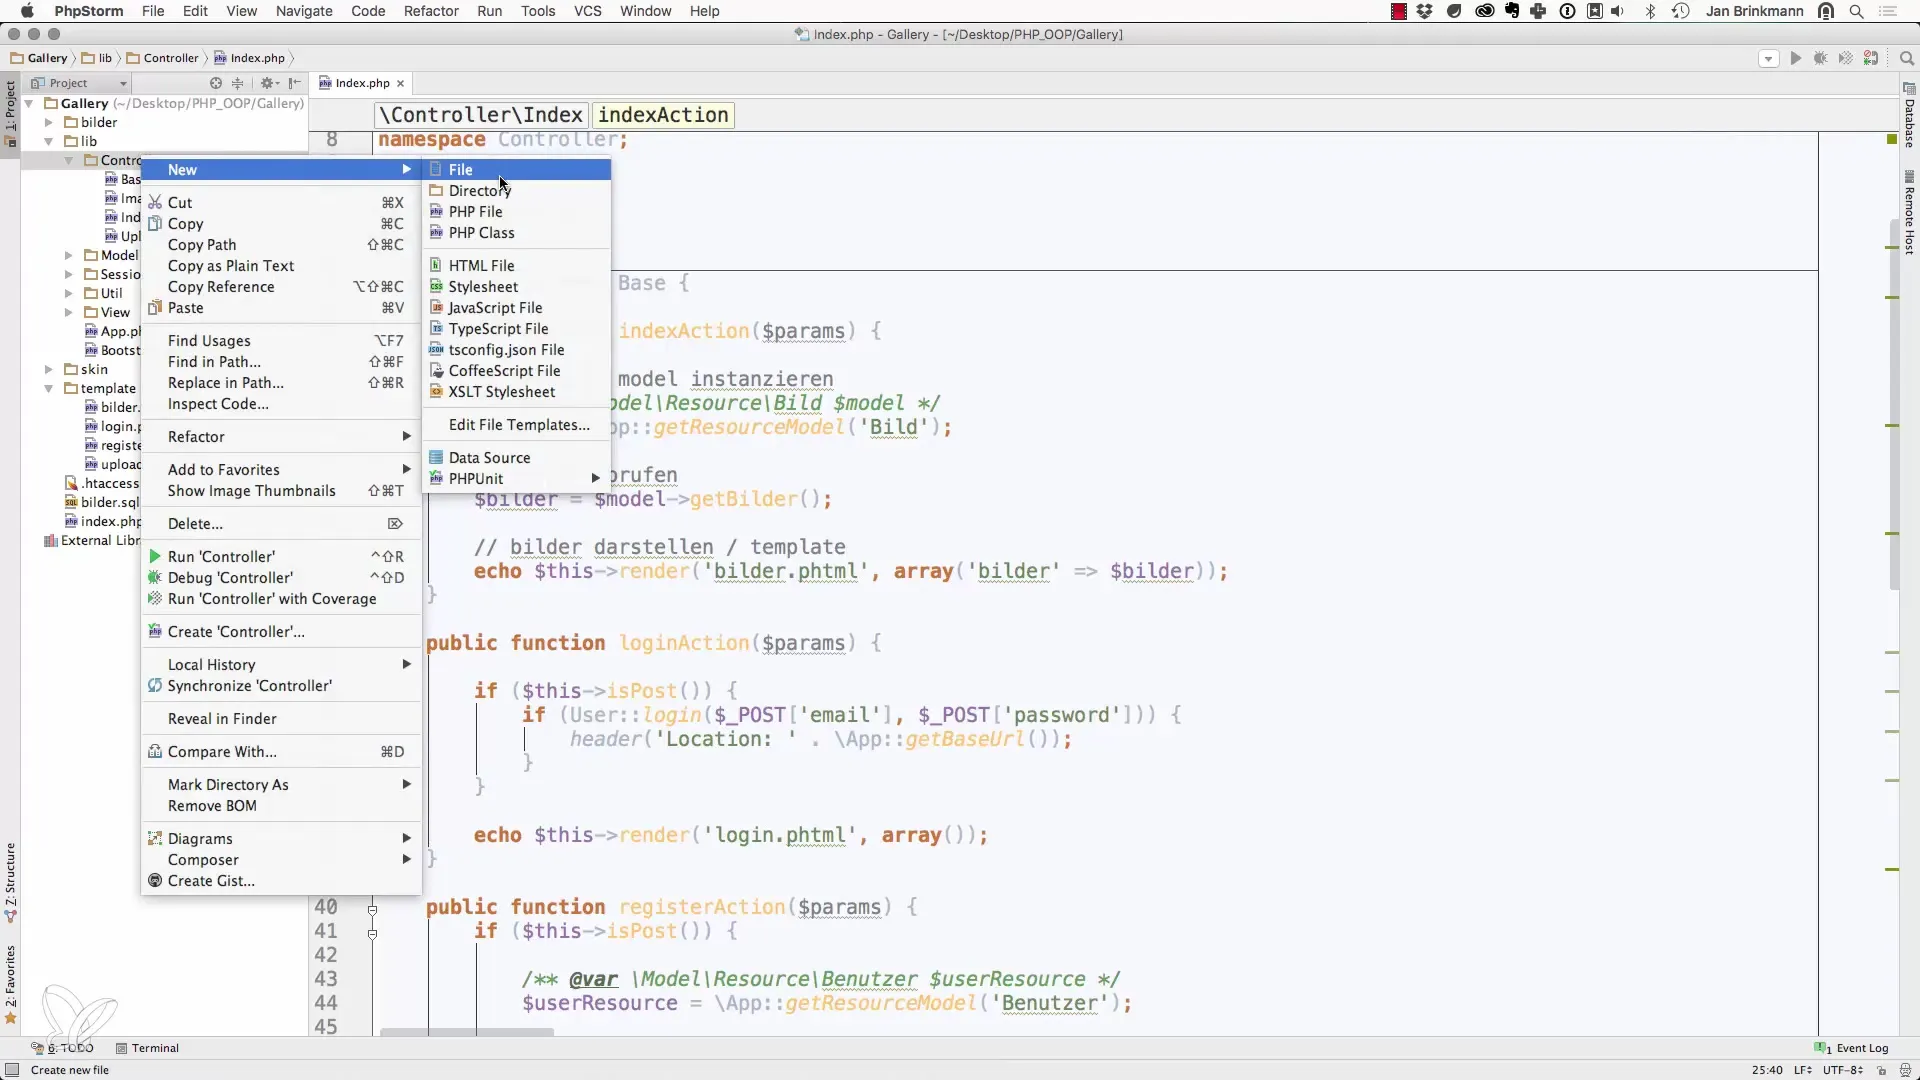Expand the bilder folder
Image resolution: width=1920 pixels, height=1080 pixels.
pyautogui.click(x=49, y=123)
